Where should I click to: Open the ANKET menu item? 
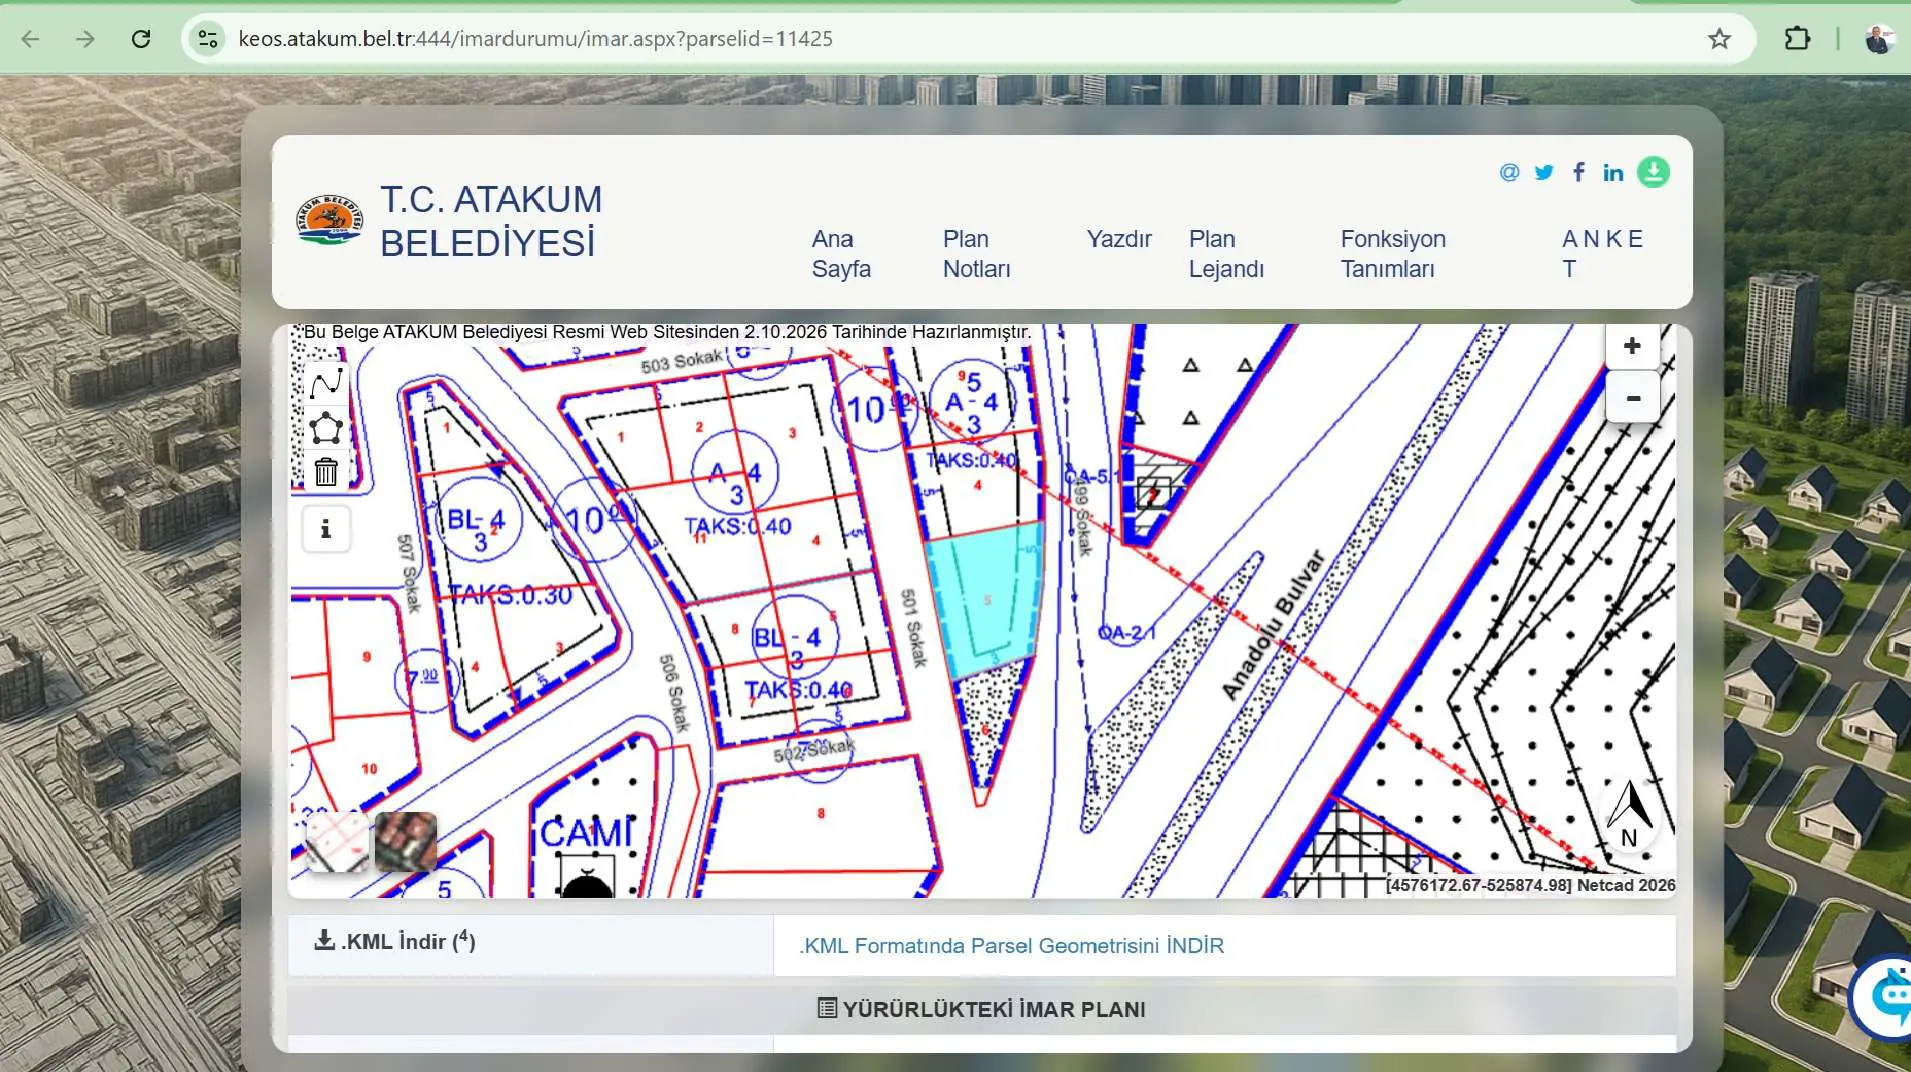click(1602, 254)
